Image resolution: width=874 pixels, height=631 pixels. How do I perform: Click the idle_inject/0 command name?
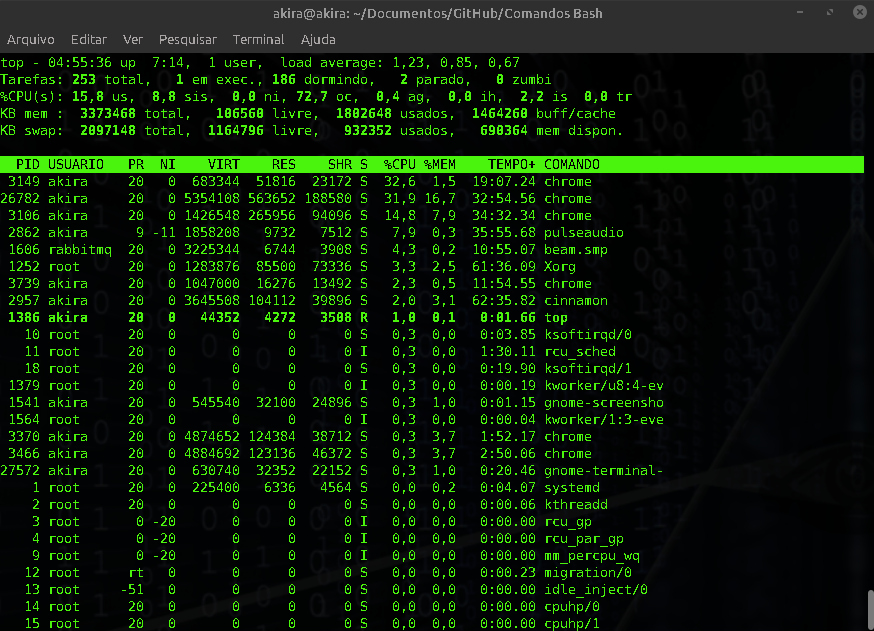tap(596, 590)
